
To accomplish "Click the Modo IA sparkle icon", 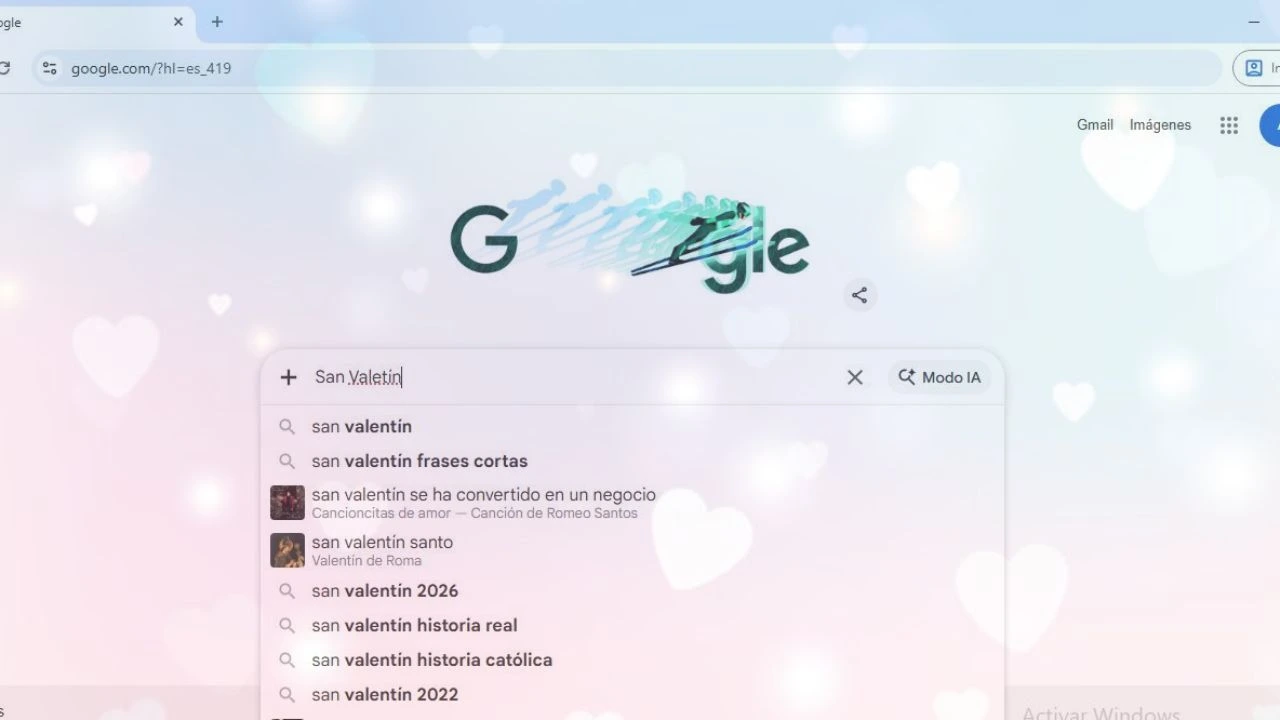I will coord(906,377).
